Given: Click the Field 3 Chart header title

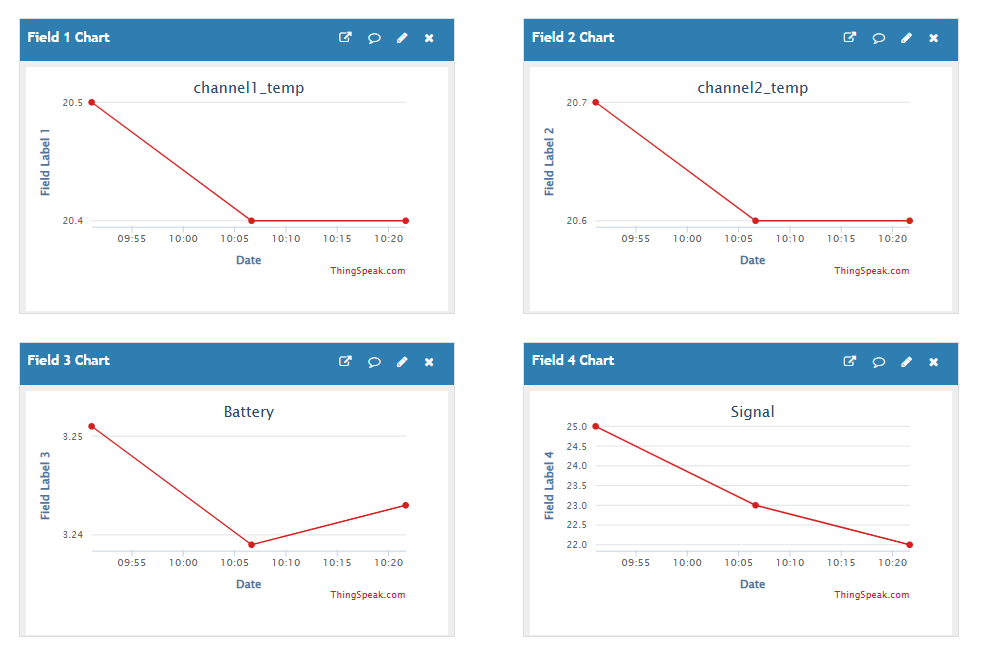Looking at the screenshot, I should coord(68,360).
